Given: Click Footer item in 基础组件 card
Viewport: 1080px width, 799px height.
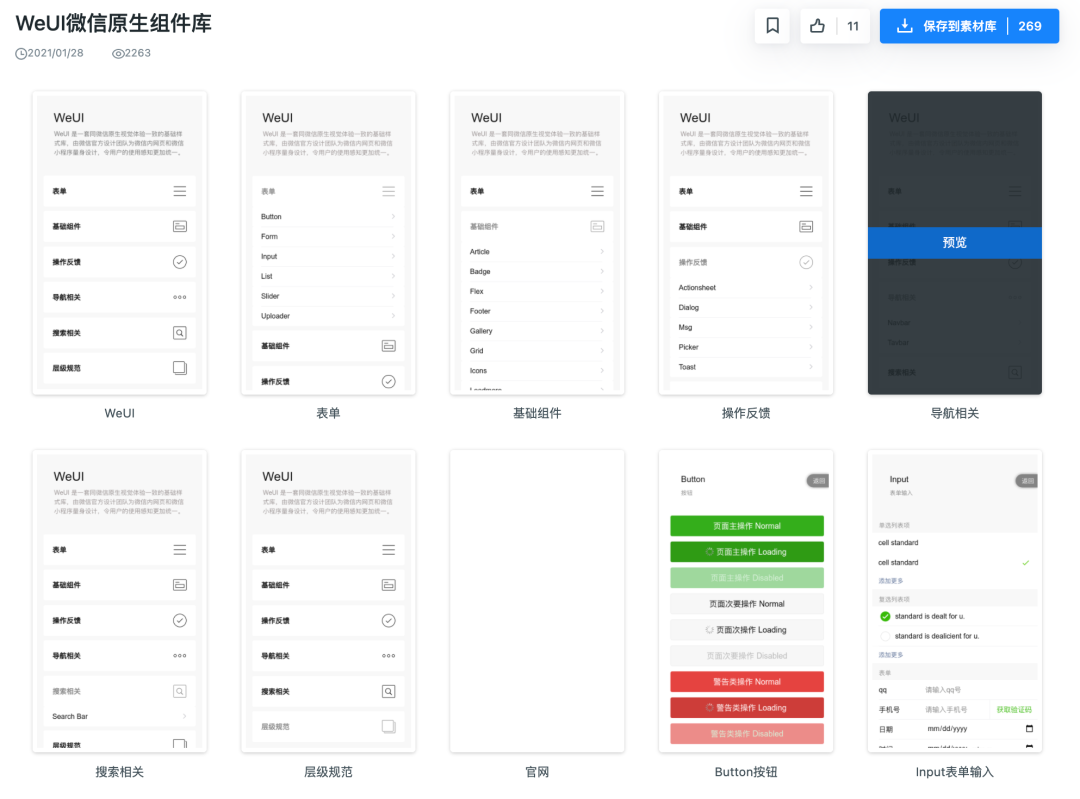Looking at the screenshot, I should click(x=537, y=311).
